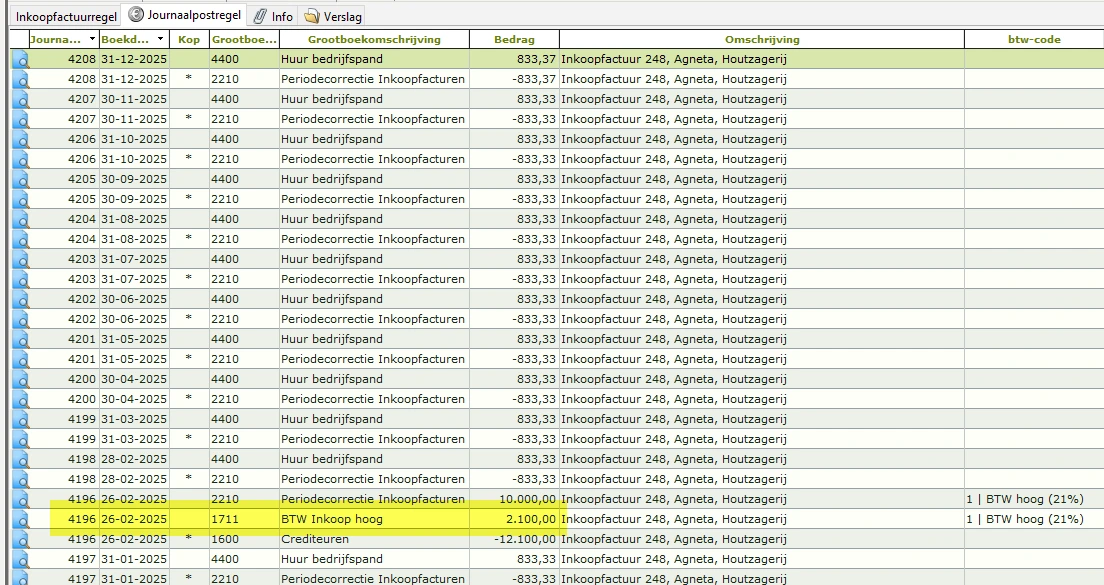Open detail icon for journal 4208 Huur bedrijfspand row
1104x585 pixels.
pyautogui.click(x=20, y=59)
